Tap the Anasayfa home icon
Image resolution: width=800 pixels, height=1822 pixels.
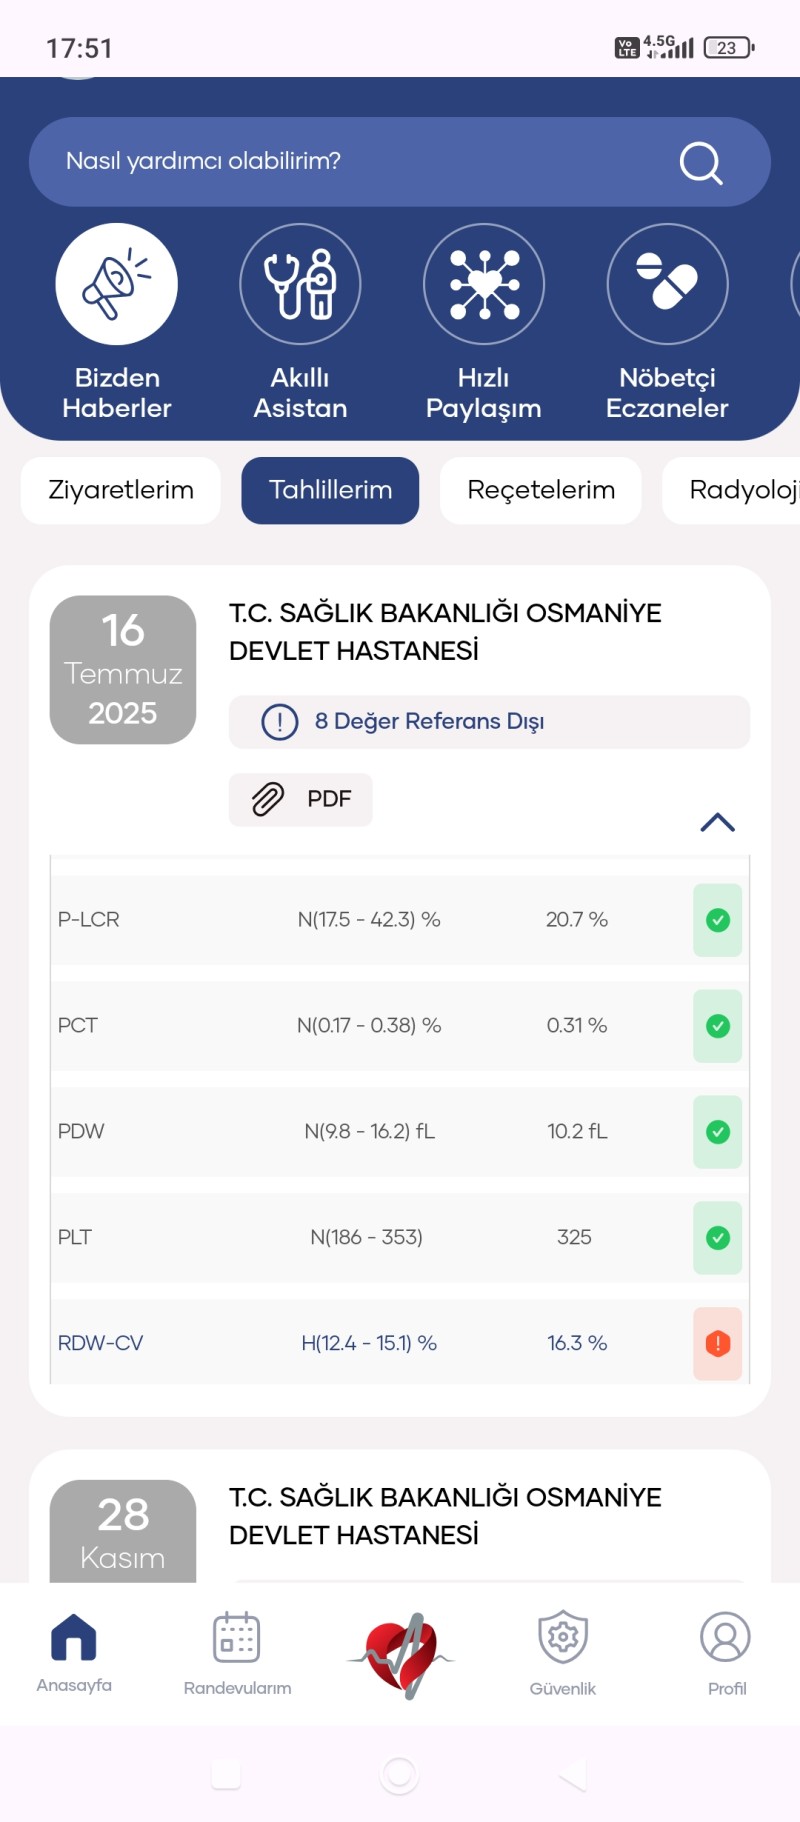(74, 1637)
